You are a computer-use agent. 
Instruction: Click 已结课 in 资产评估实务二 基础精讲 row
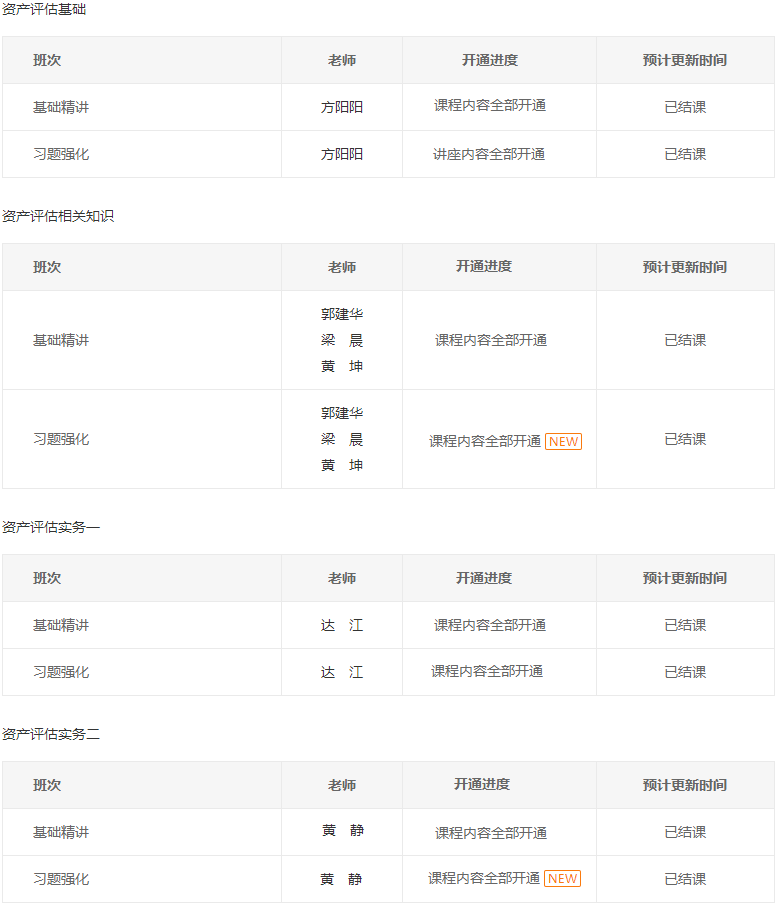685,832
